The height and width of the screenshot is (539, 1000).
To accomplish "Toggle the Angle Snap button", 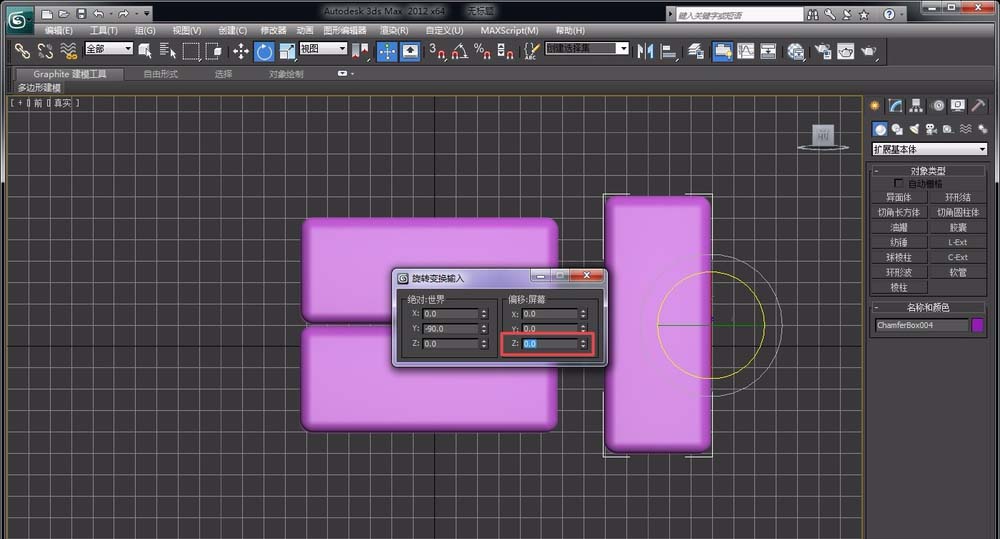I will pyautogui.click(x=458, y=51).
